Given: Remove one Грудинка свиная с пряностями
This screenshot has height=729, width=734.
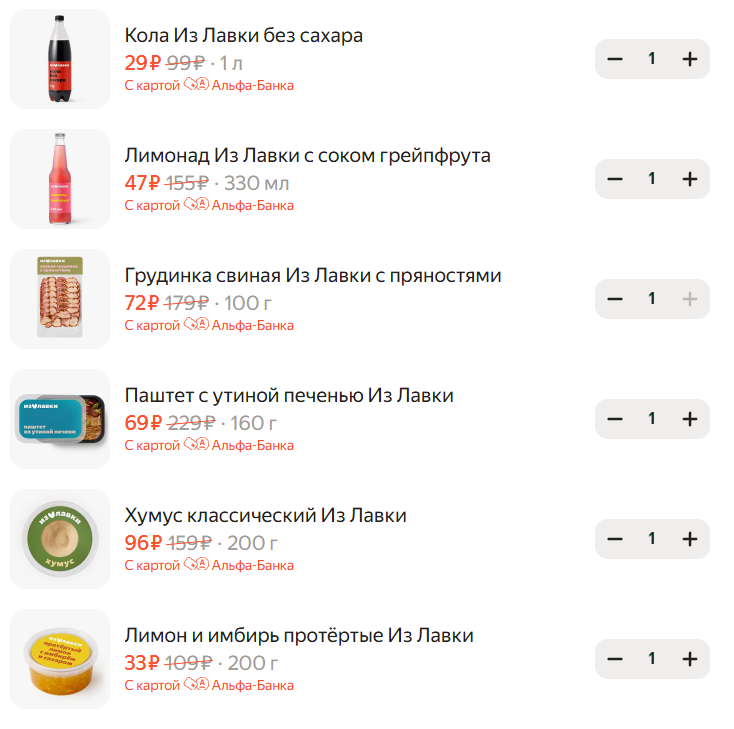Looking at the screenshot, I should click(x=615, y=299).
